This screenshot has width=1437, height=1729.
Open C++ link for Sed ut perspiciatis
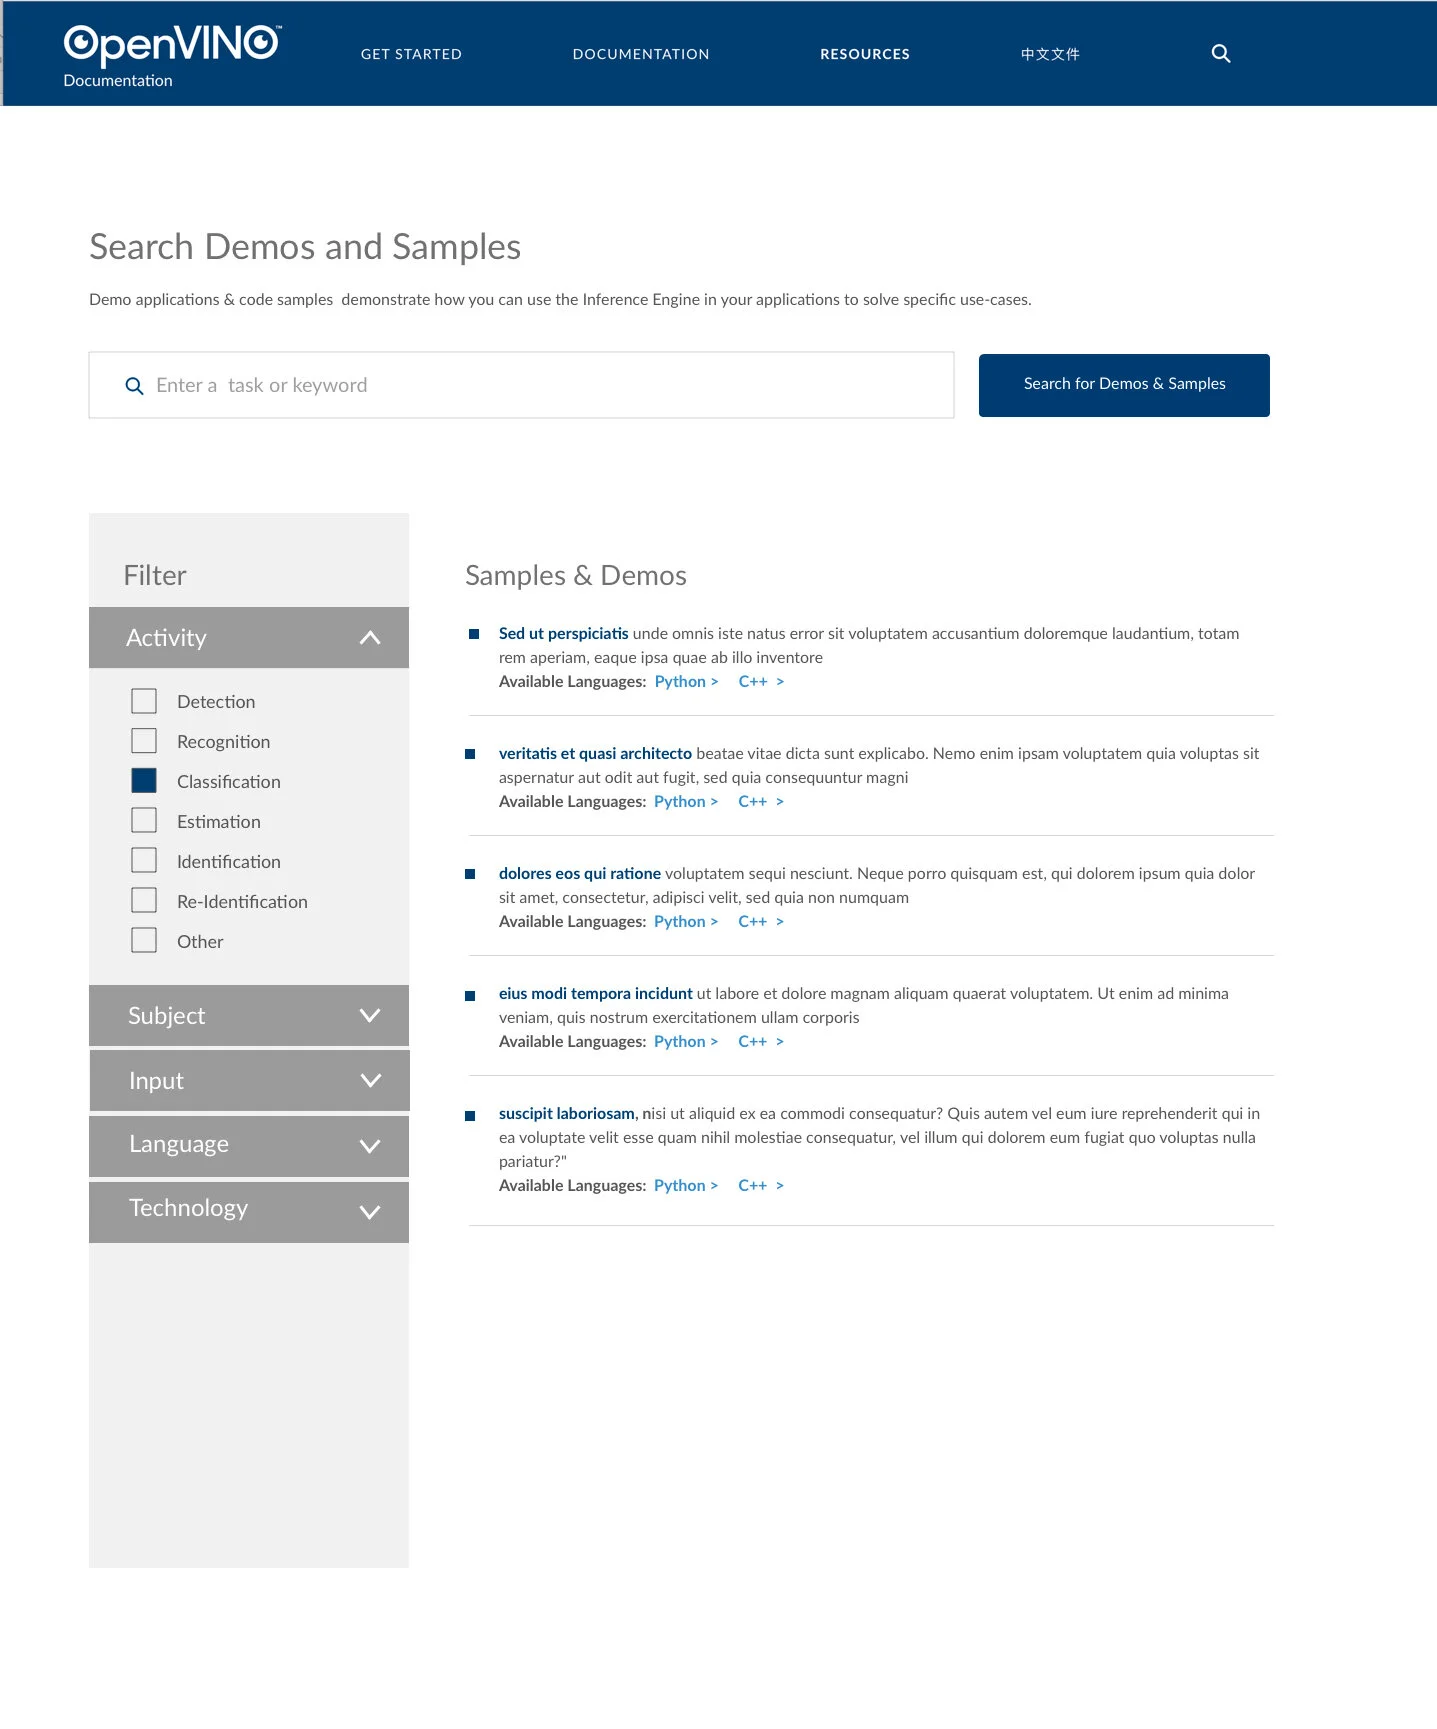[x=761, y=682]
